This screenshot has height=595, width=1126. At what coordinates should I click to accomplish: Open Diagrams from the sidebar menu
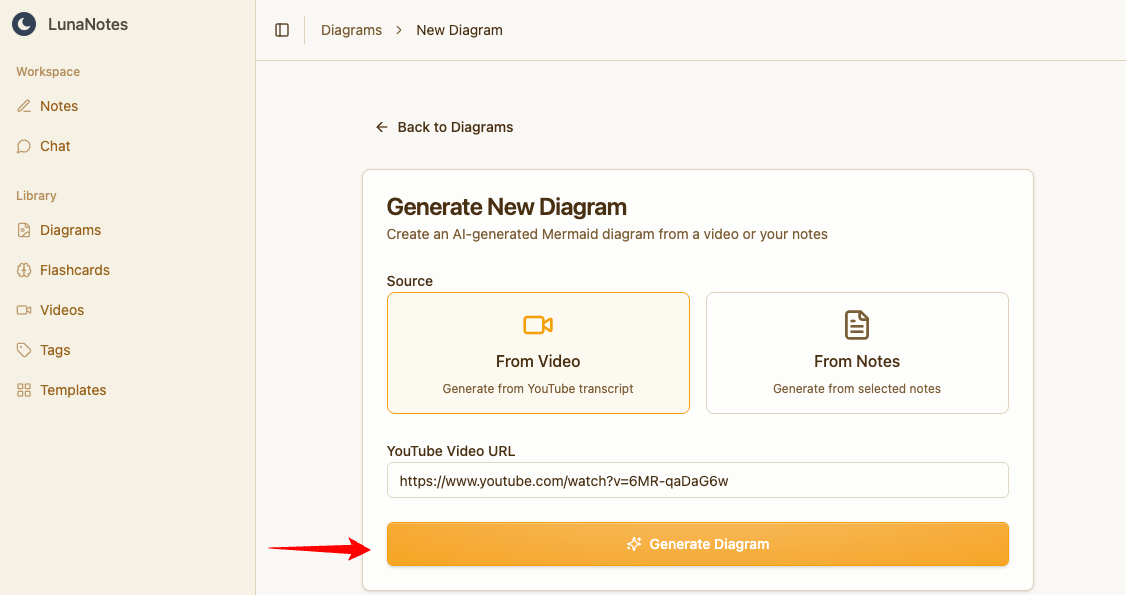pos(70,230)
